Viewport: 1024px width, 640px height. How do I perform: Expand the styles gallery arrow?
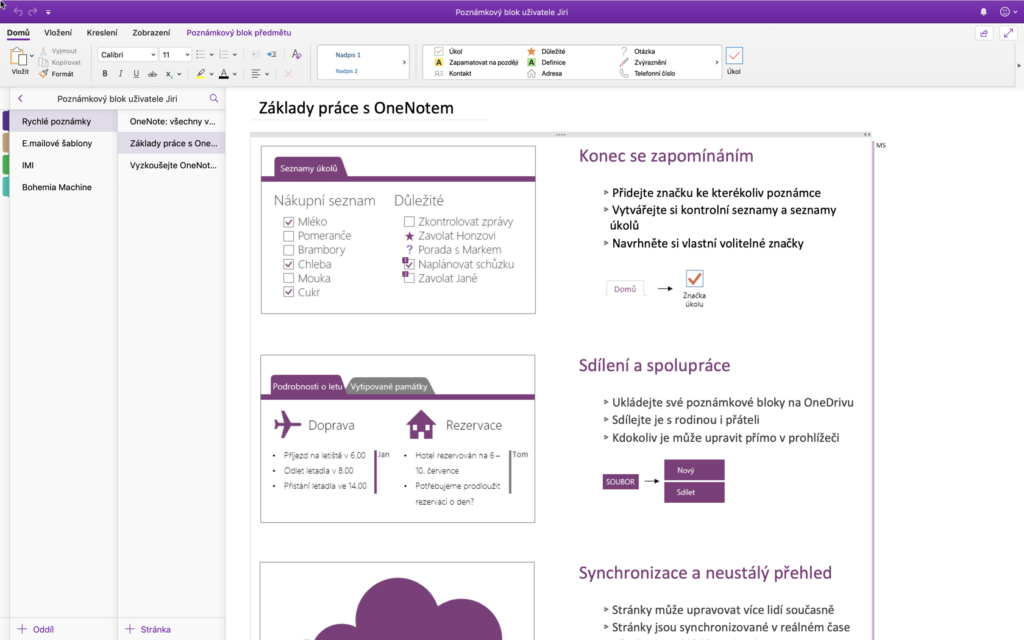[x=404, y=63]
